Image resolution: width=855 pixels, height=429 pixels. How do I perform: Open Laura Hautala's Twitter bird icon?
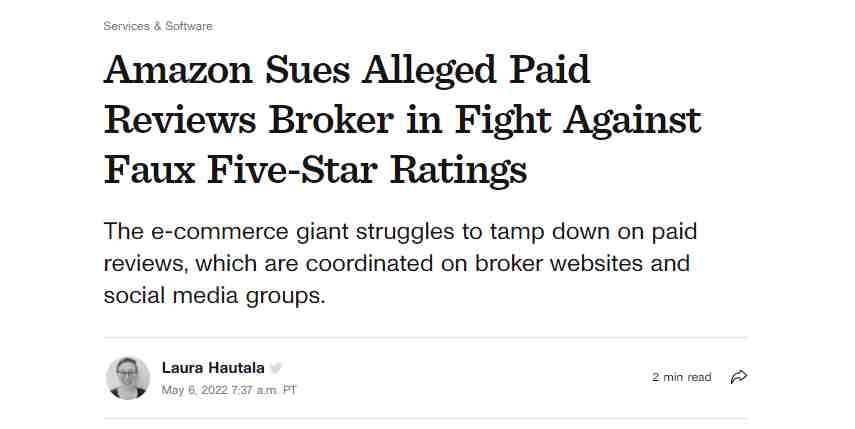tap(276, 368)
